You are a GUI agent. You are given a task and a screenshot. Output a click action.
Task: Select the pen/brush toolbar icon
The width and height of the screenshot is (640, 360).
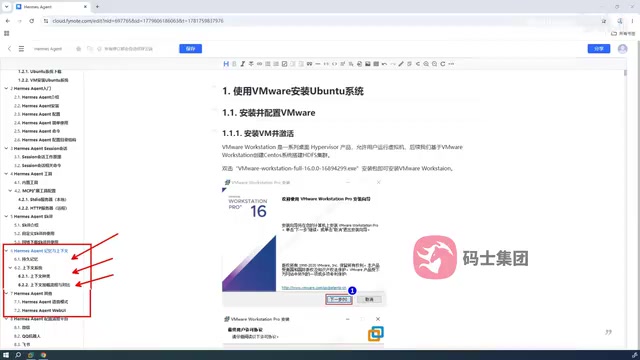click(x=401, y=64)
